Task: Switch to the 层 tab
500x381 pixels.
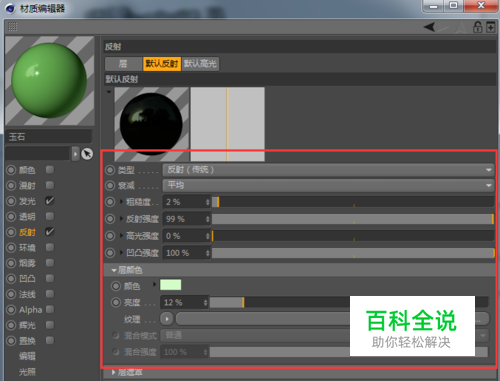Action: (123, 64)
